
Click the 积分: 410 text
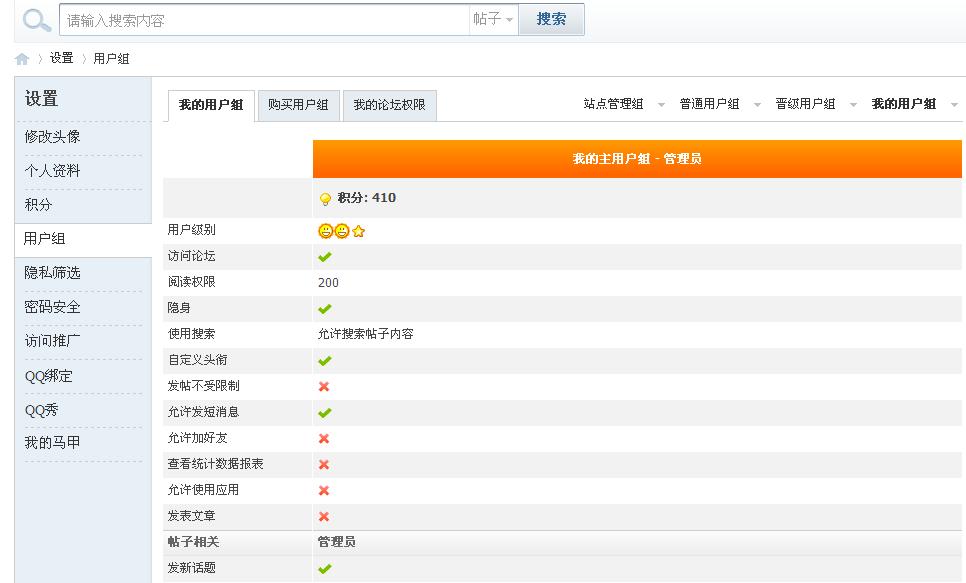coord(367,198)
